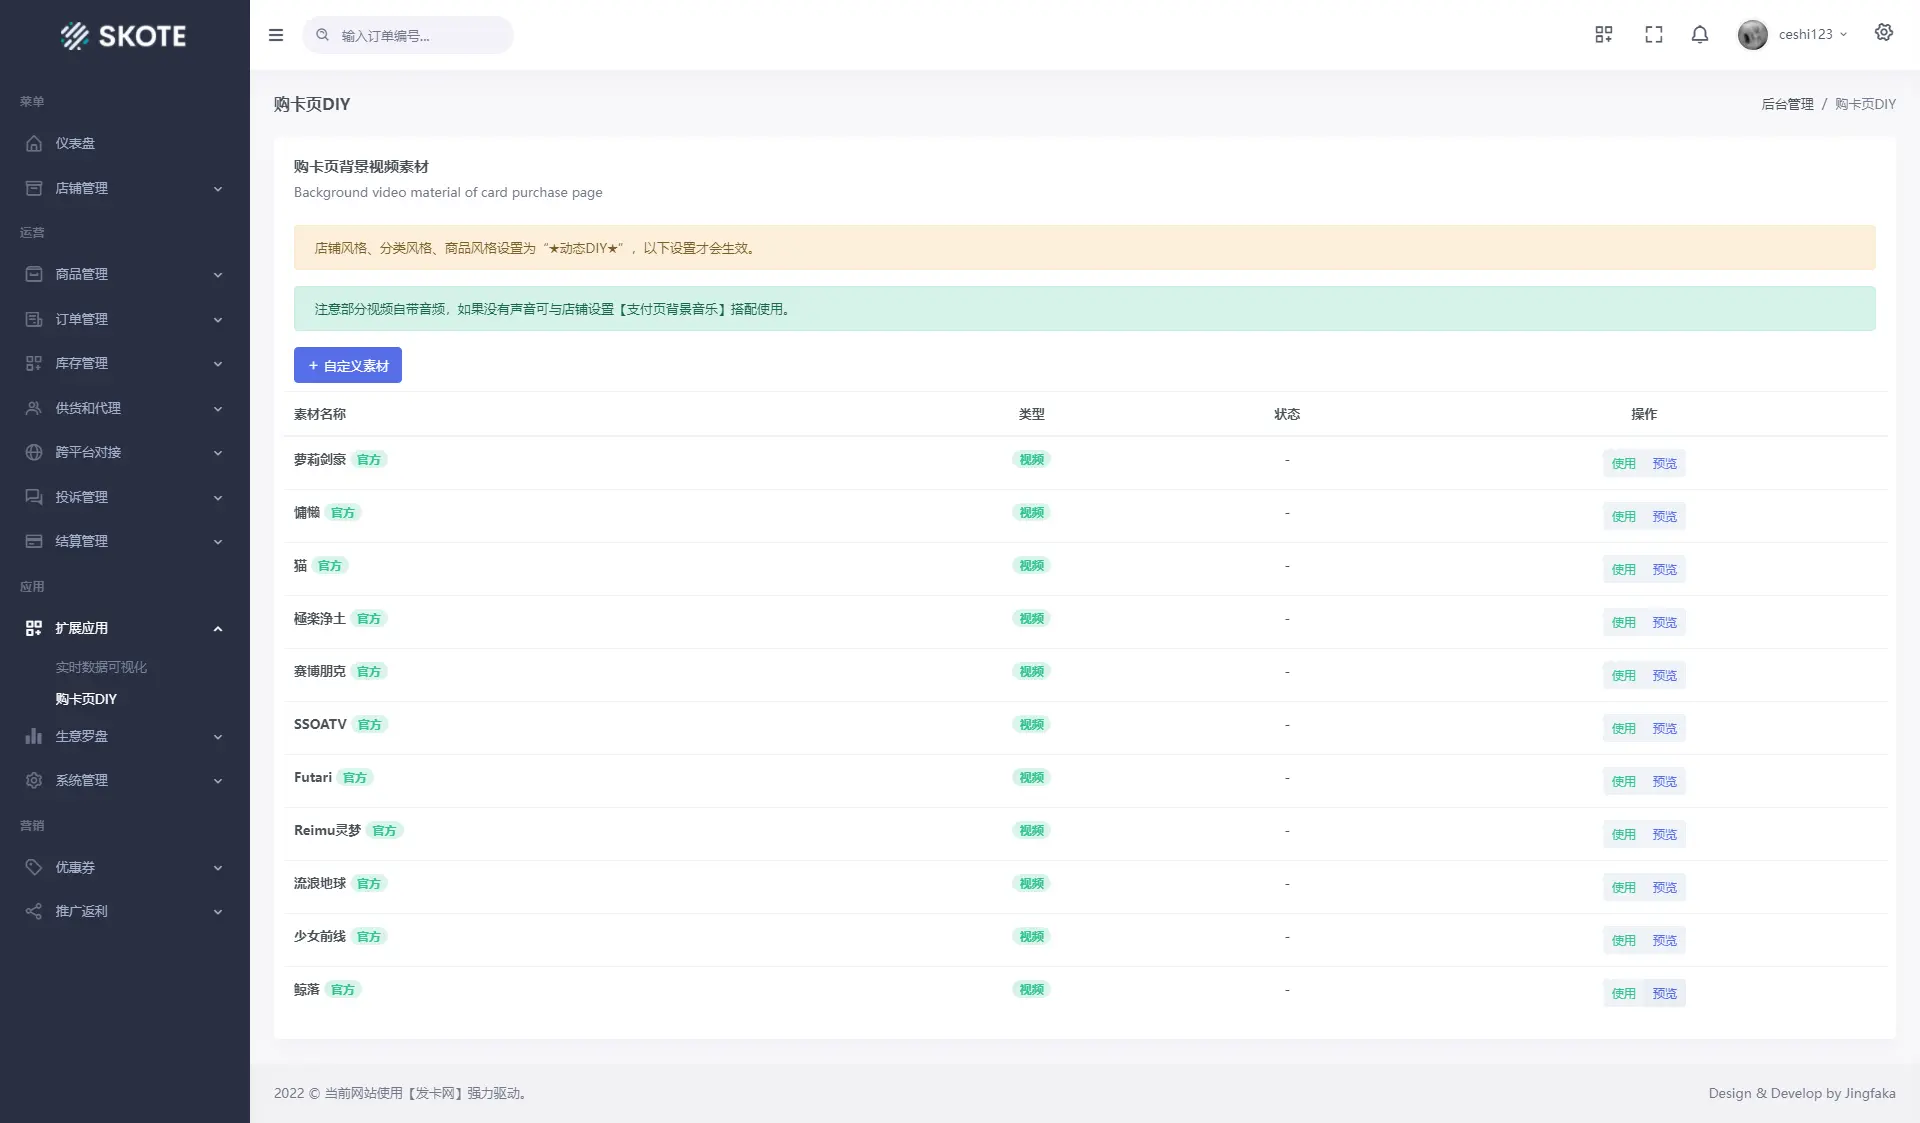Open the settings gear in header
This screenshot has height=1123, width=1920.
pyautogui.click(x=1884, y=33)
